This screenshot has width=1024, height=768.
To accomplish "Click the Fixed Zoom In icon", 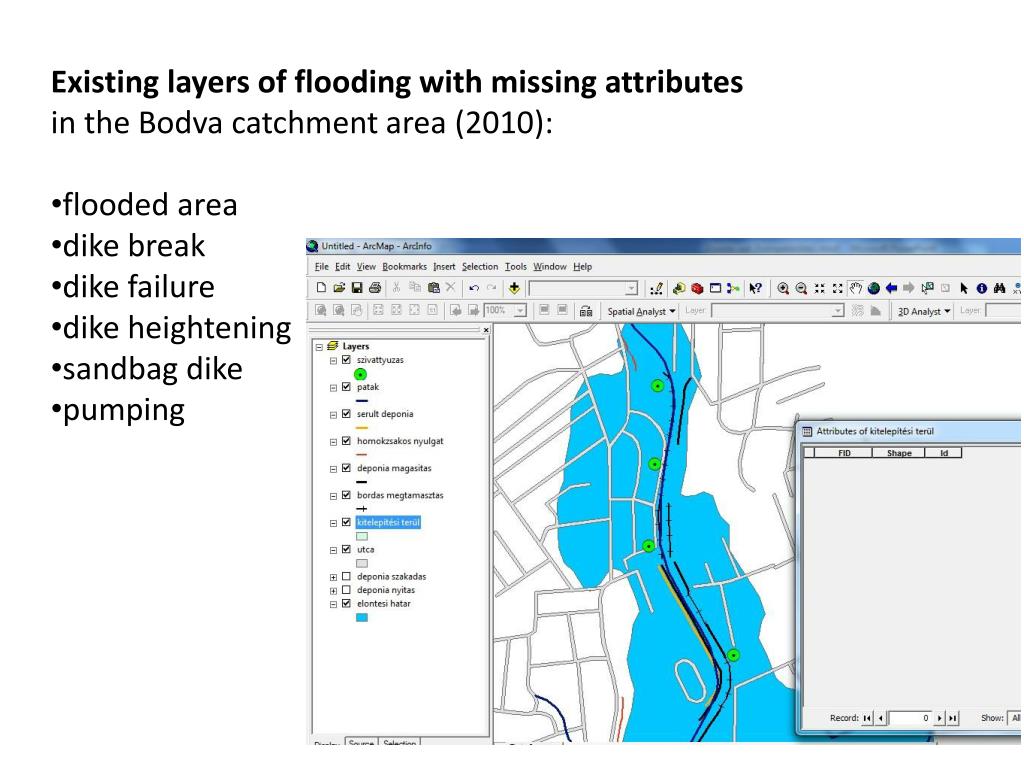I will click(x=820, y=288).
